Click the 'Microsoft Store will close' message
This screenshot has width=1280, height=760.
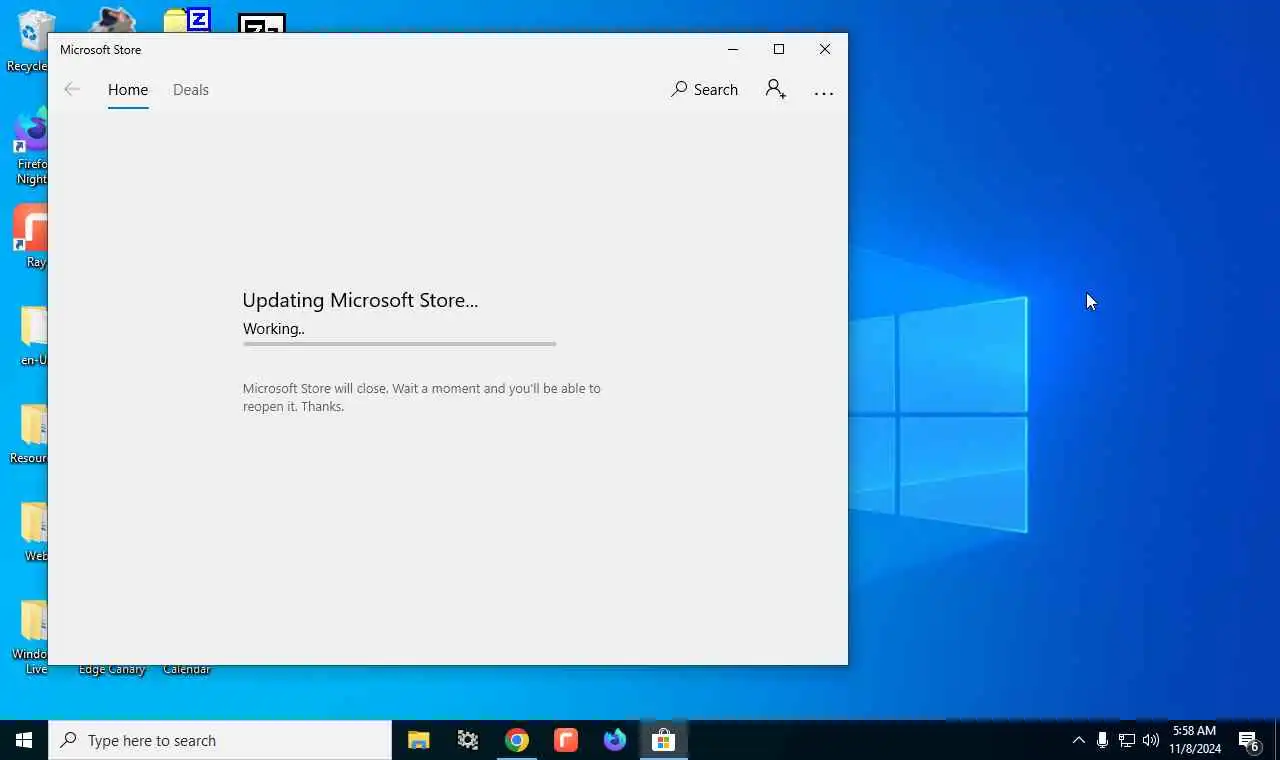pos(421,397)
